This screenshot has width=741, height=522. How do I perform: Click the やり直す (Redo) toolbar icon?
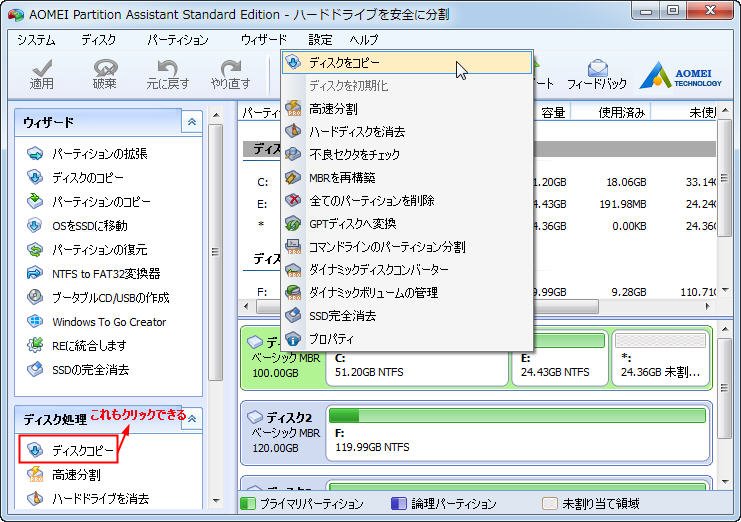(x=231, y=68)
